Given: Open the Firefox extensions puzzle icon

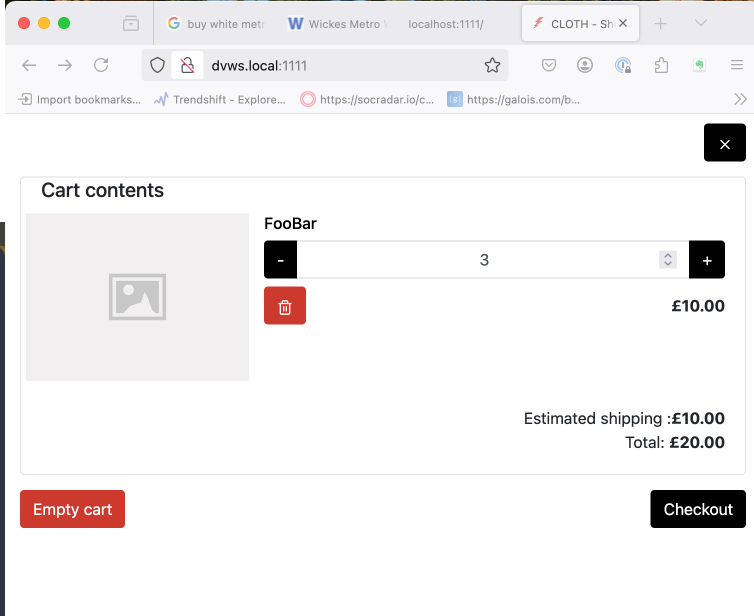Looking at the screenshot, I should pyautogui.click(x=661, y=65).
